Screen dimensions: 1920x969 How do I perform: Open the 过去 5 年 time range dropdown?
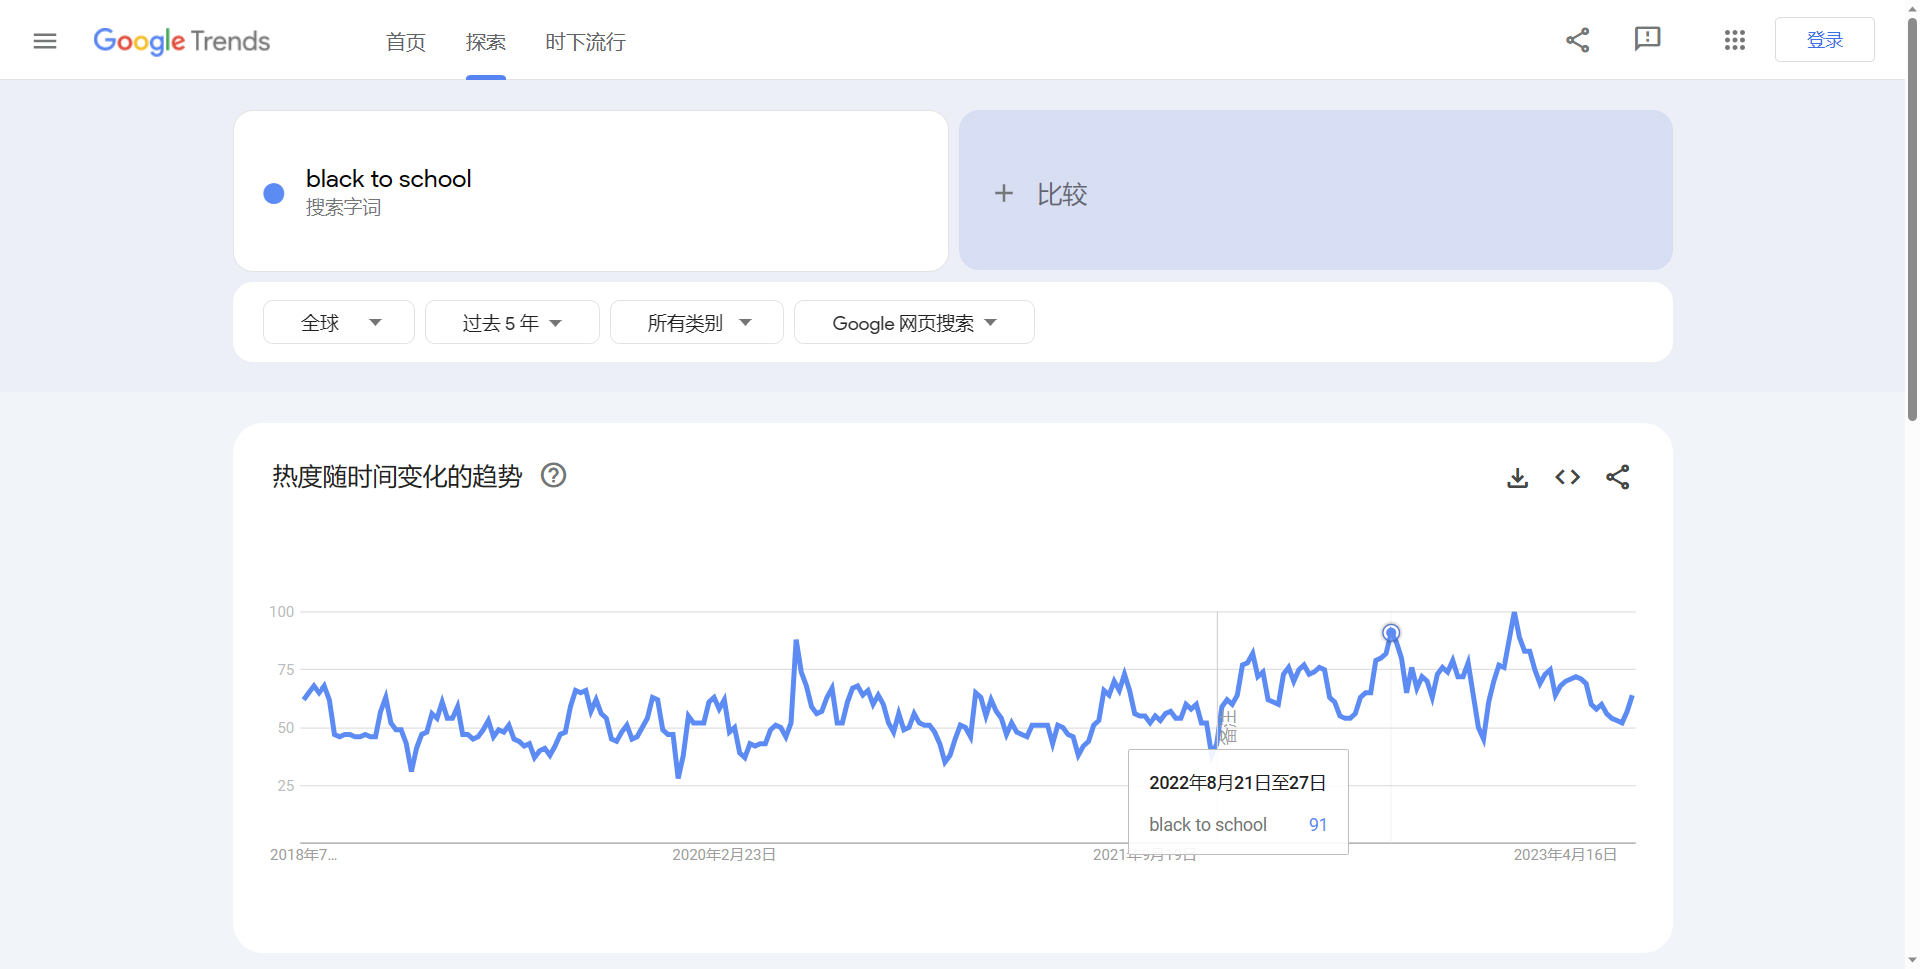click(x=512, y=322)
